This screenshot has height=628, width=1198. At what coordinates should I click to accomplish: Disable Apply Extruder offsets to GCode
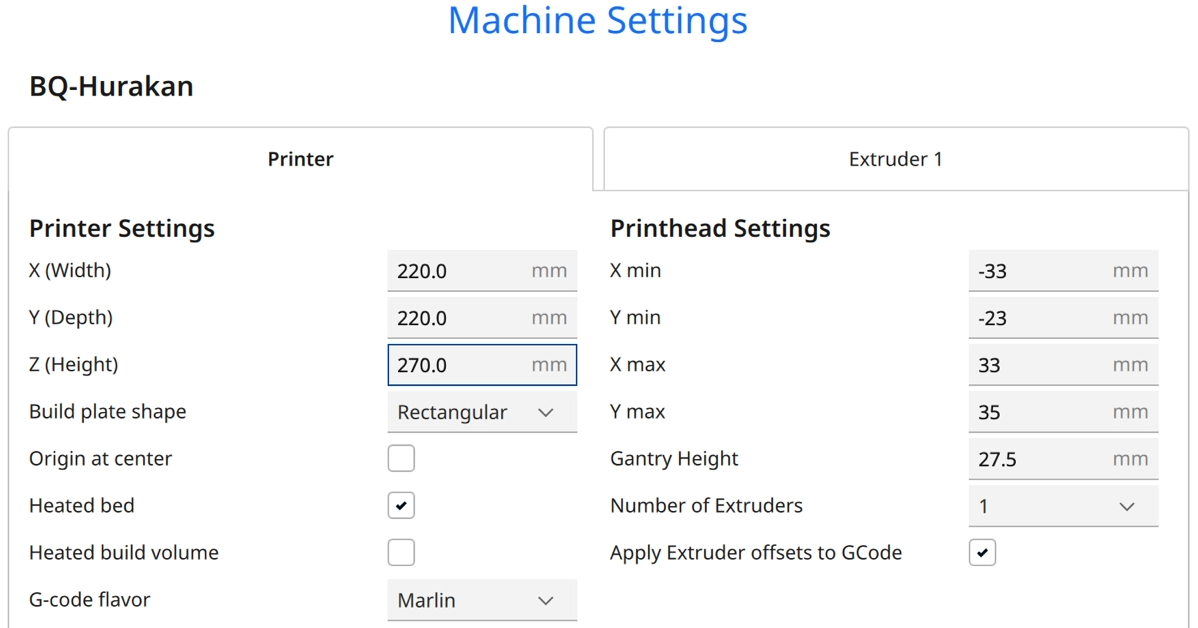coord(982,553)
